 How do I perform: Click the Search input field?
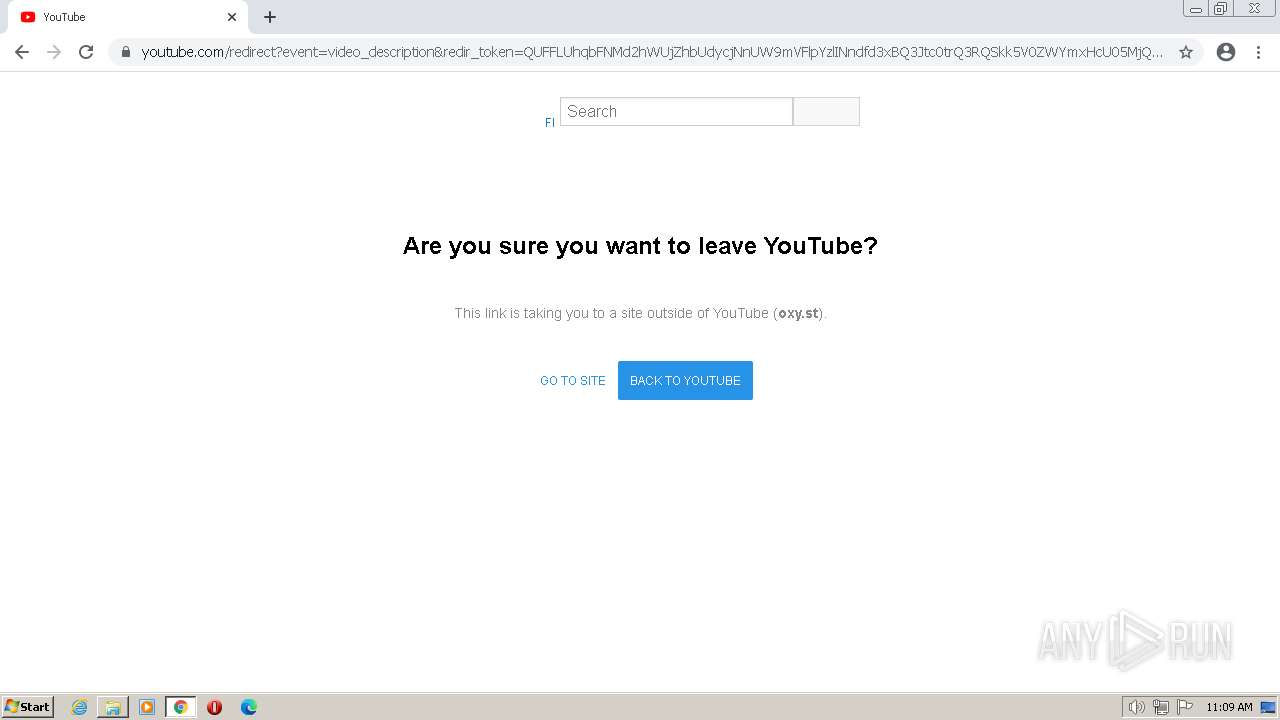tap(676, 111)
